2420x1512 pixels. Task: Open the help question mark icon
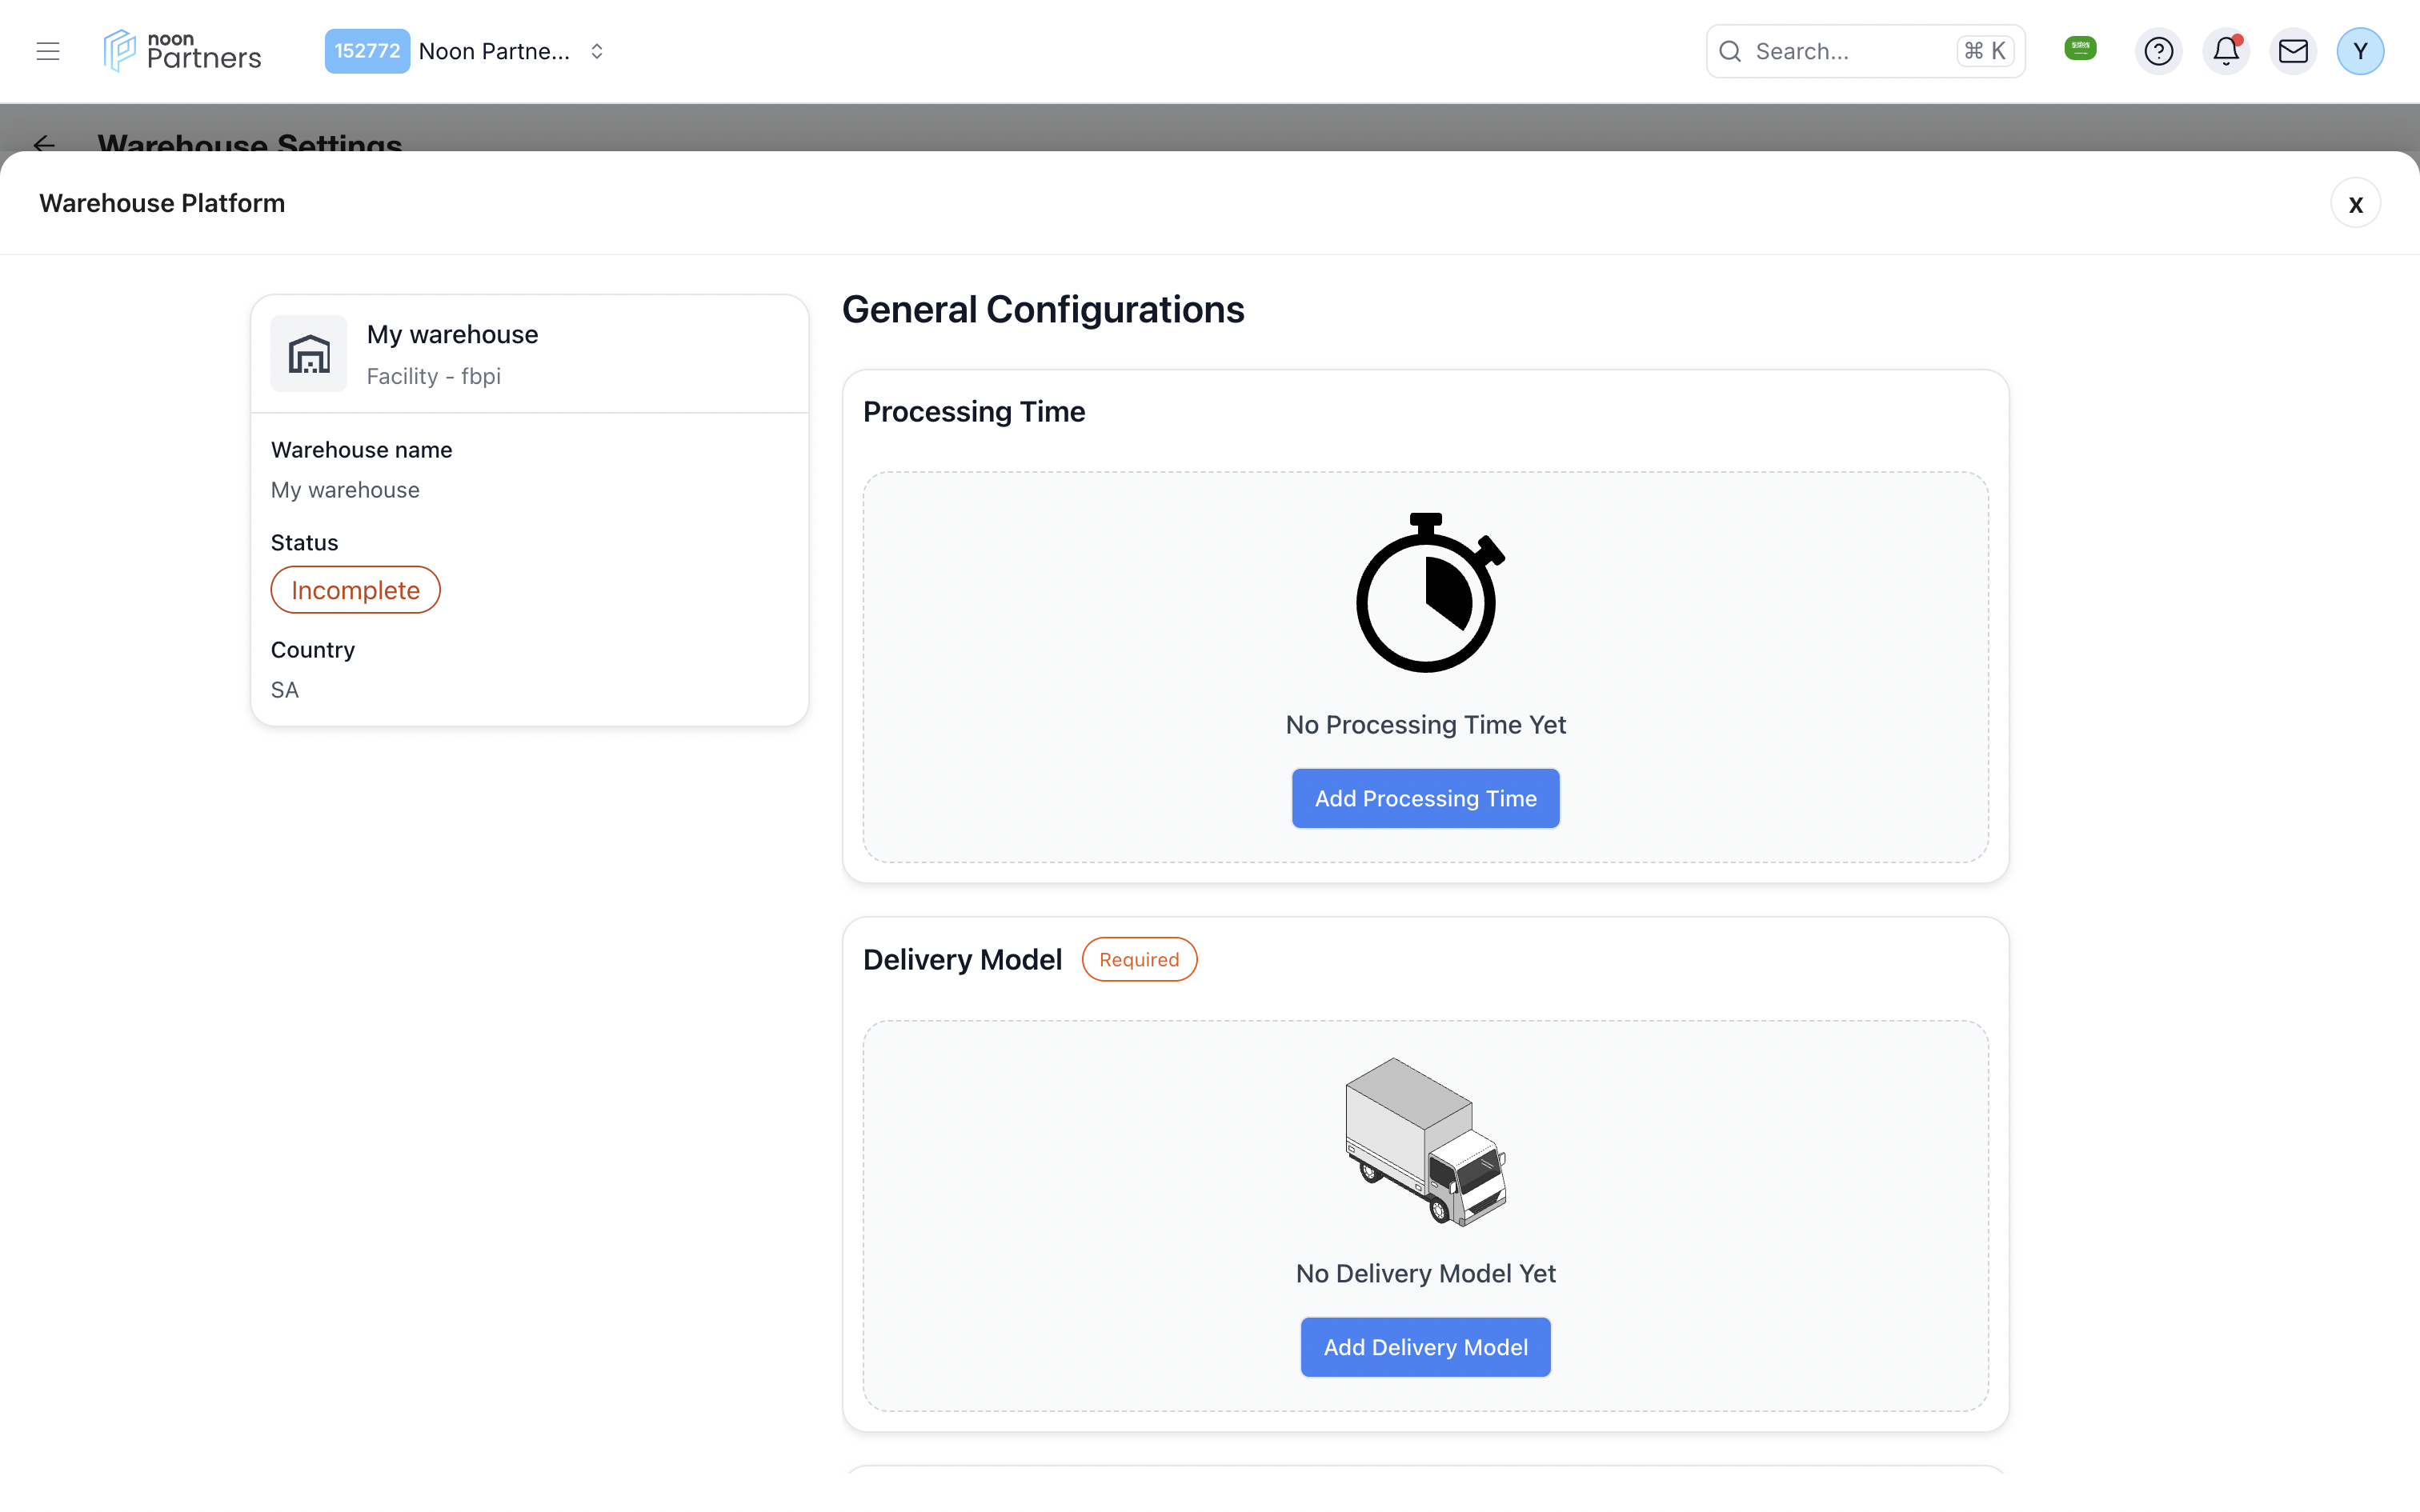click(2158, 51)
